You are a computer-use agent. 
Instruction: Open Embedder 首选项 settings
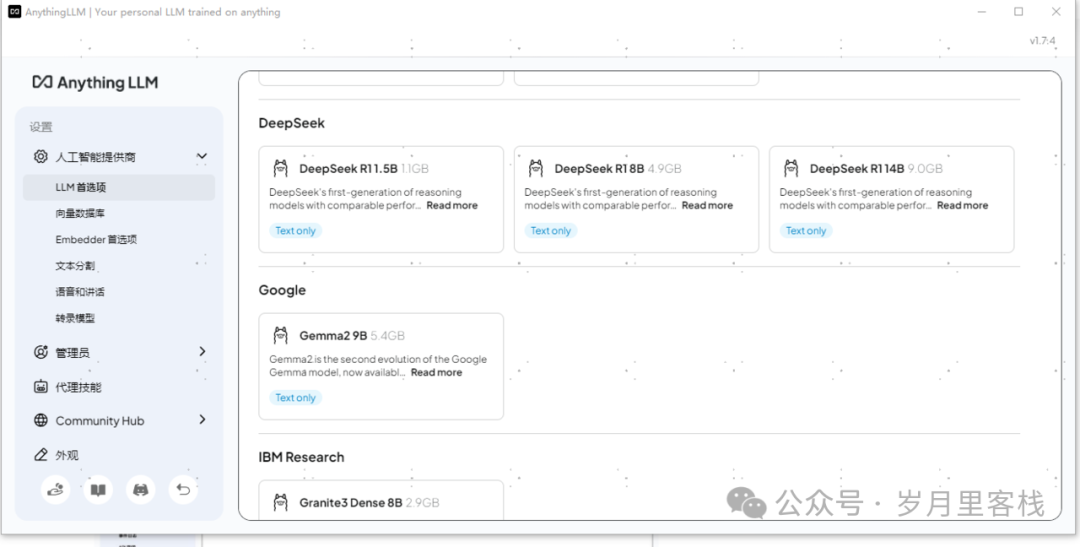(x=96, y=240)
